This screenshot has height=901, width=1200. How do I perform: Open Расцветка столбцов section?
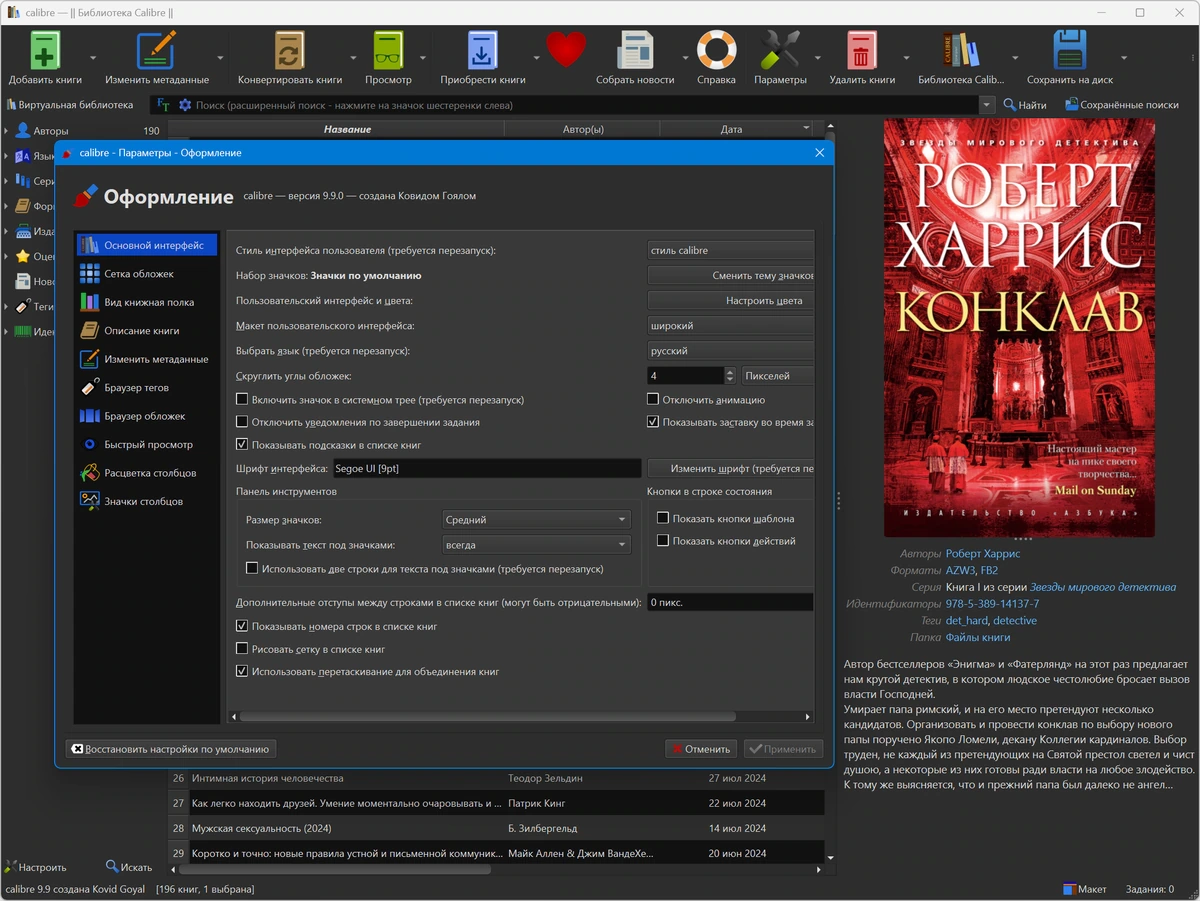(x=146, y=473)
